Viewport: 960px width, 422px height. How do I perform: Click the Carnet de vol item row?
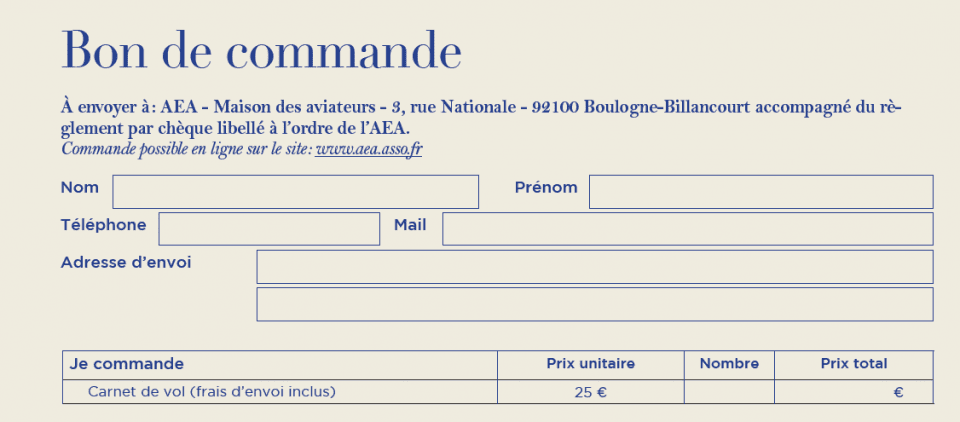click(x=498, y=391)
